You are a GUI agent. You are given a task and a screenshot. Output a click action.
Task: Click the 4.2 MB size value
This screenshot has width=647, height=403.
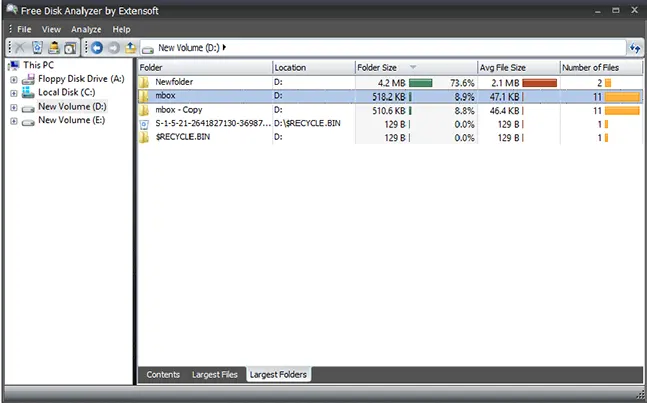coord(392,83)
